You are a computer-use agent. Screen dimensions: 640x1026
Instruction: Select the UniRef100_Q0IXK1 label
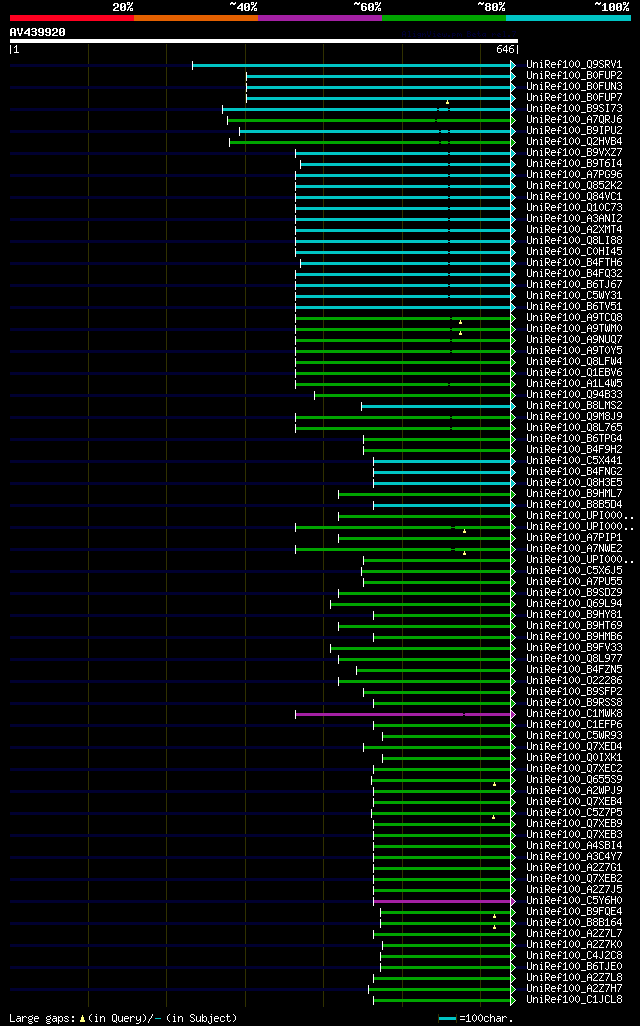tap(574, 758)
